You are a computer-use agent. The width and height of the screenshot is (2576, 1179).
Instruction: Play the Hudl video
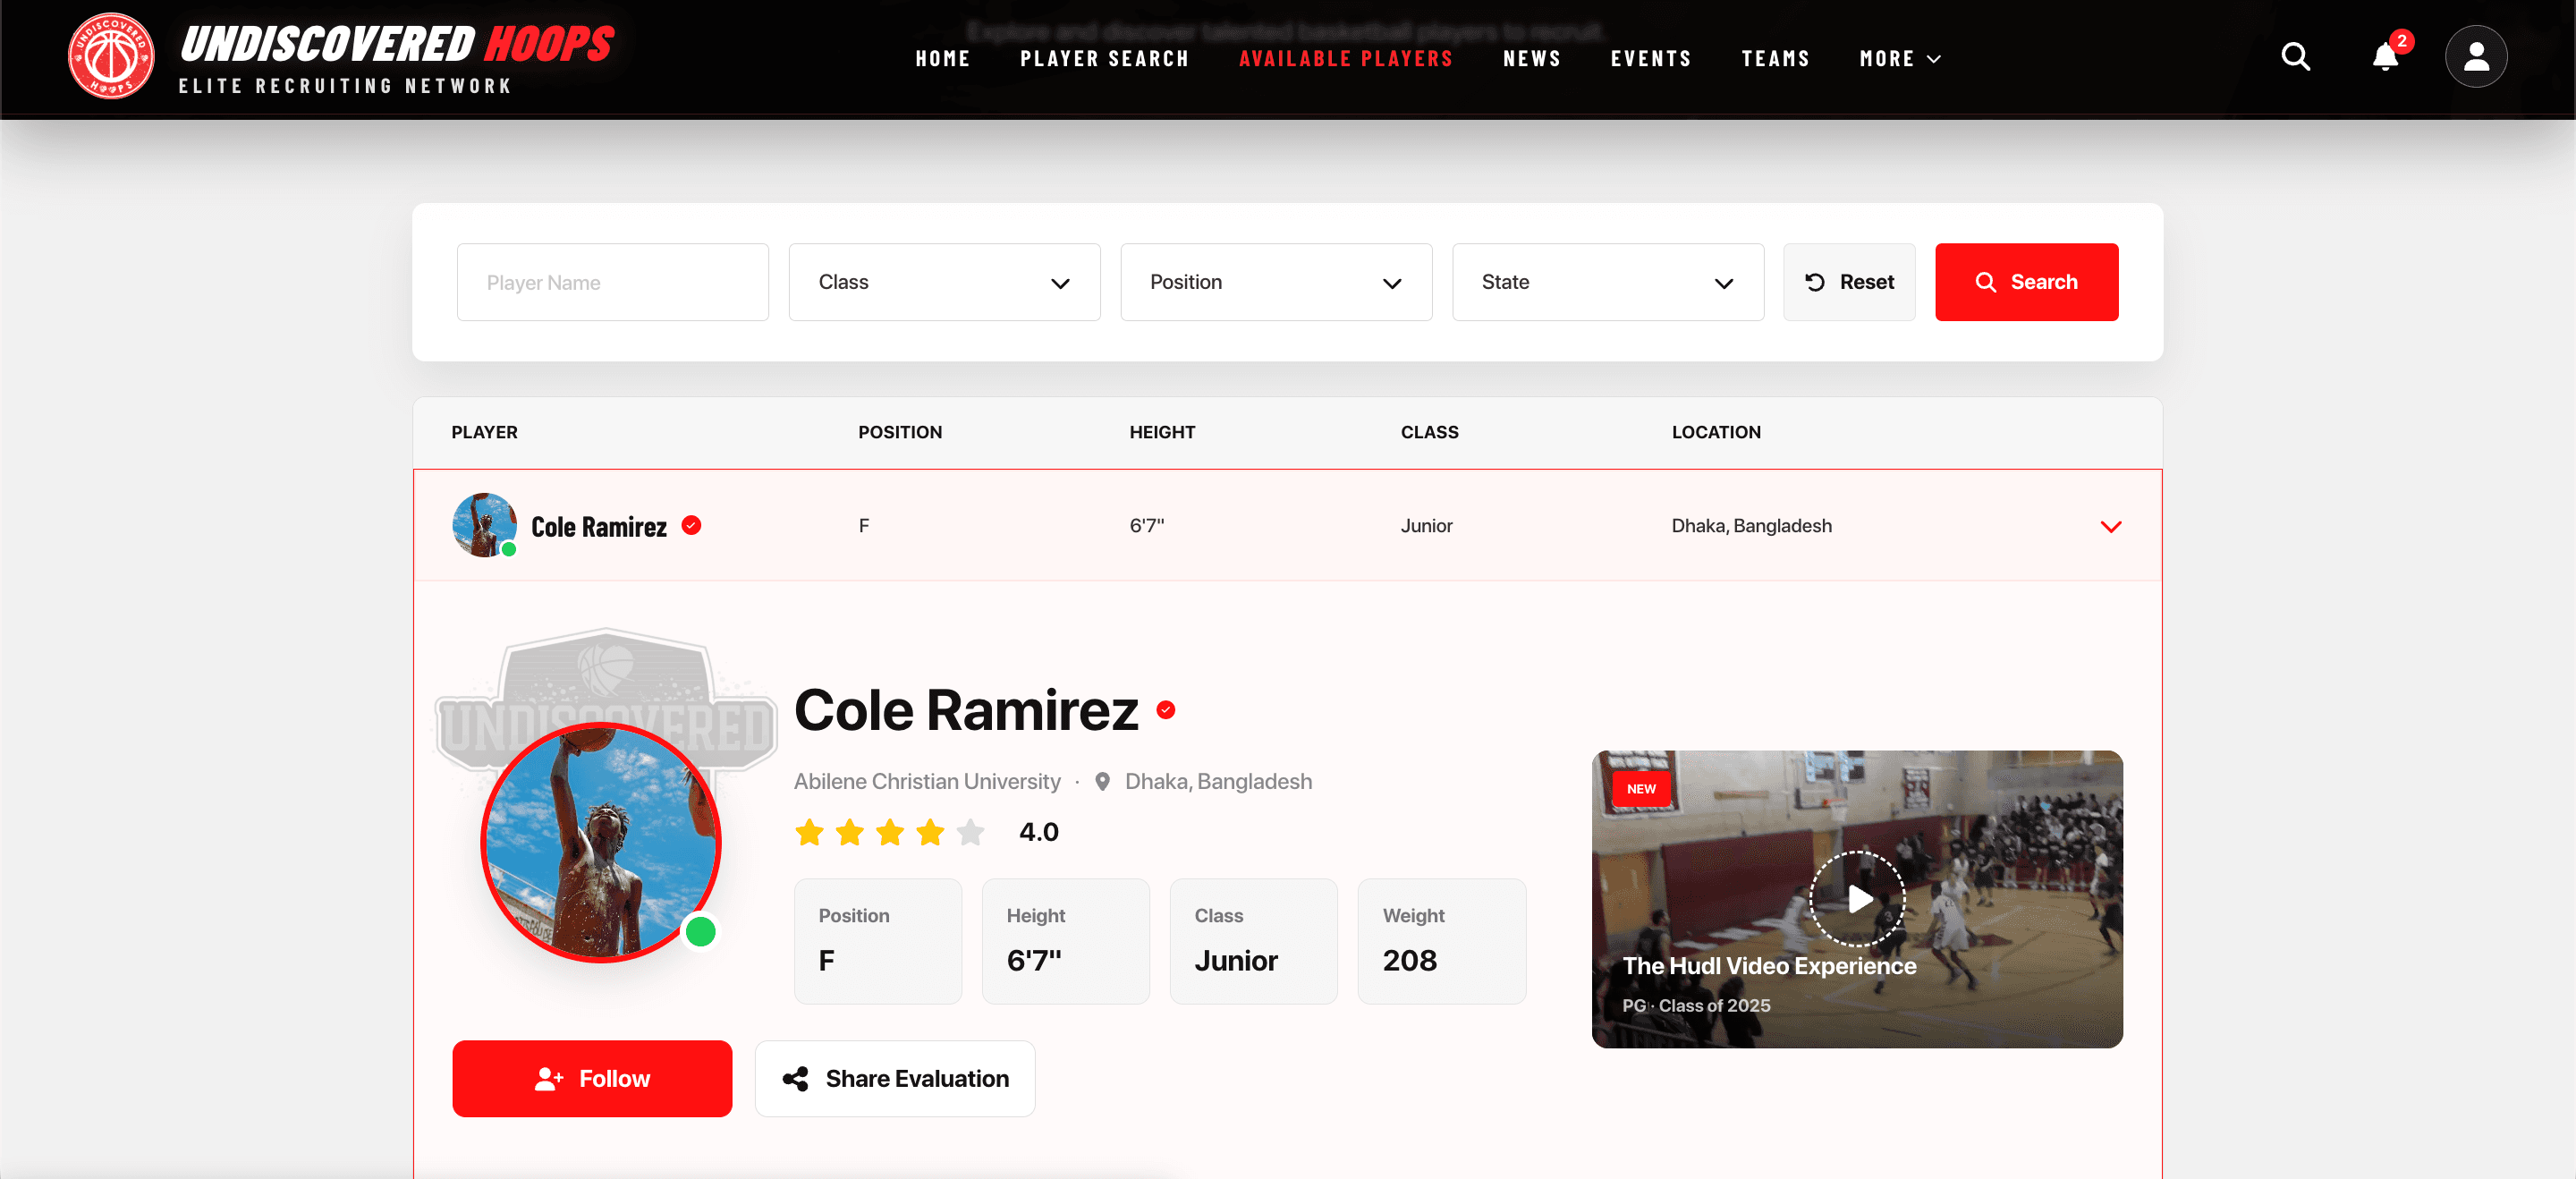(x=1857, y=898)
